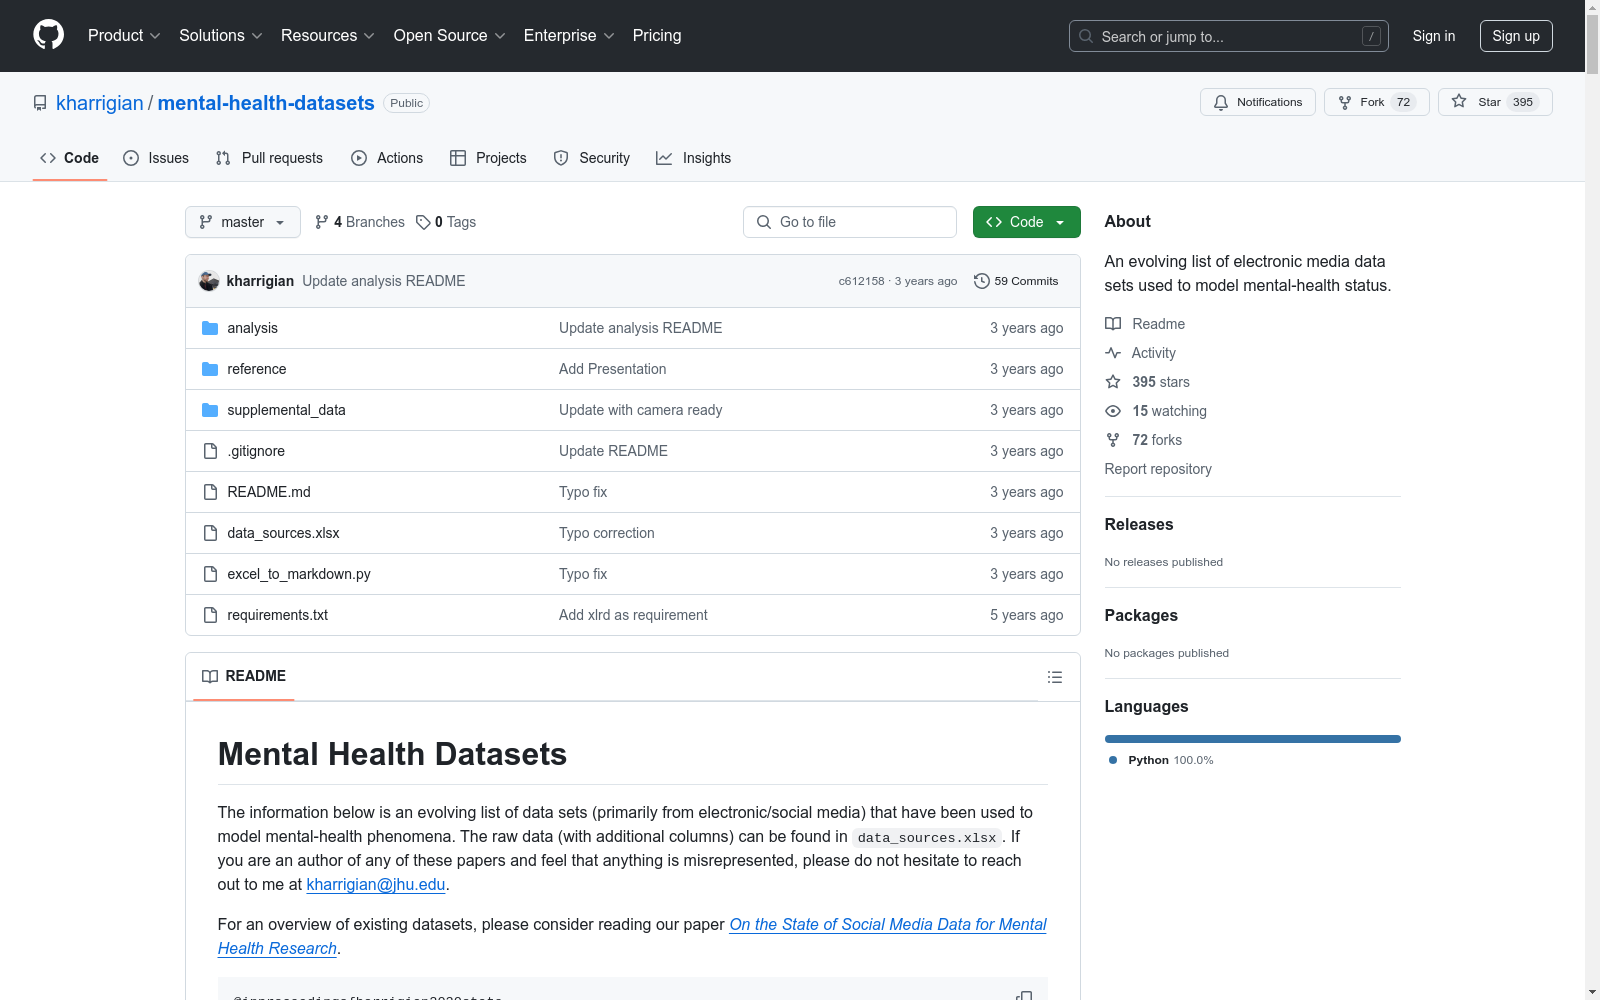Switch to the Insights tab
This screenshot has width=1600, height=1000.
(694, 158)
